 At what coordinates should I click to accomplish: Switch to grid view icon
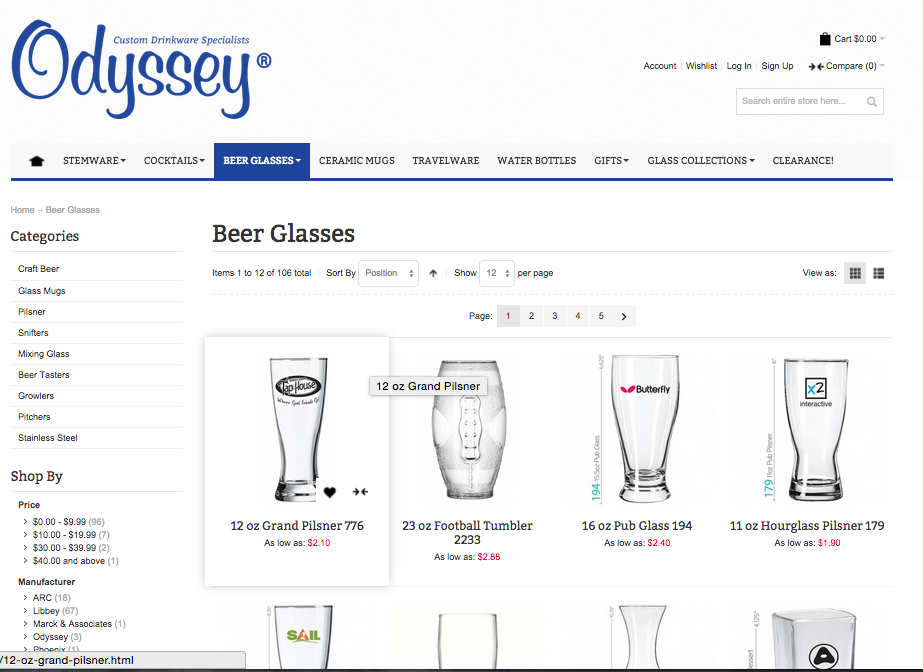(855, 273)
